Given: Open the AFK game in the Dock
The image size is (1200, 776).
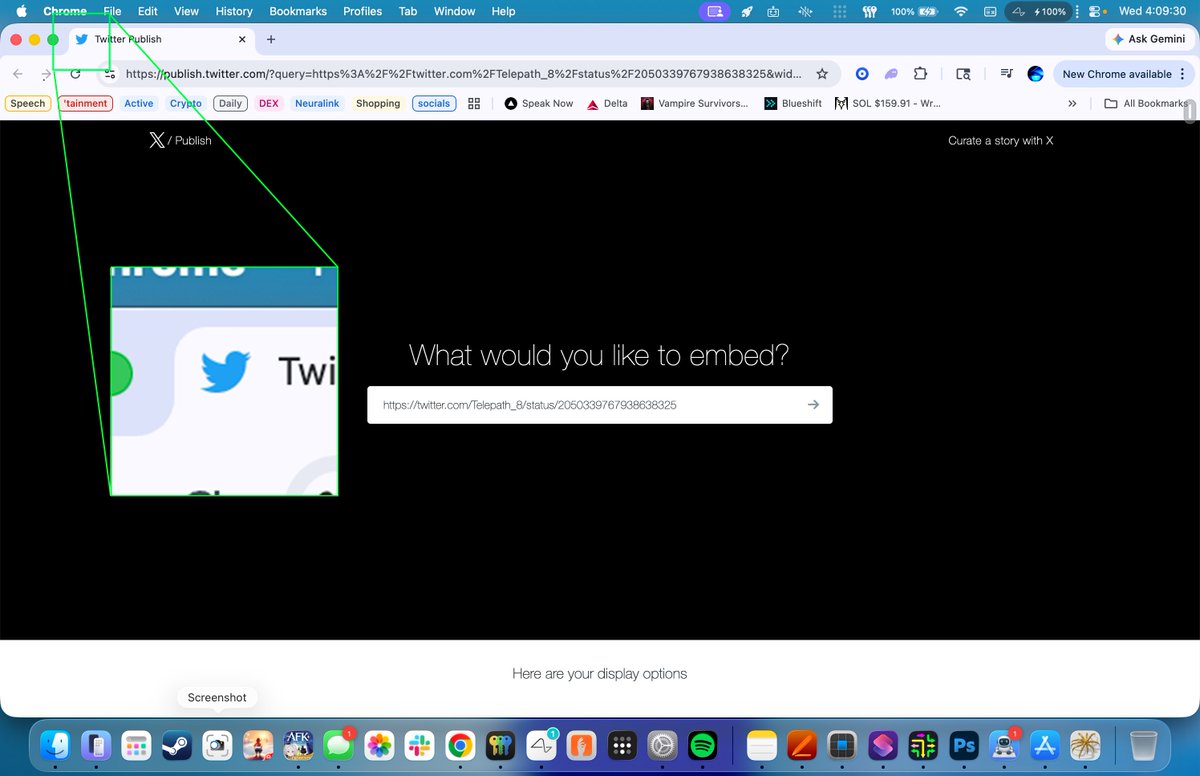Looking at the screenshot, I should (x=298, y=745).
